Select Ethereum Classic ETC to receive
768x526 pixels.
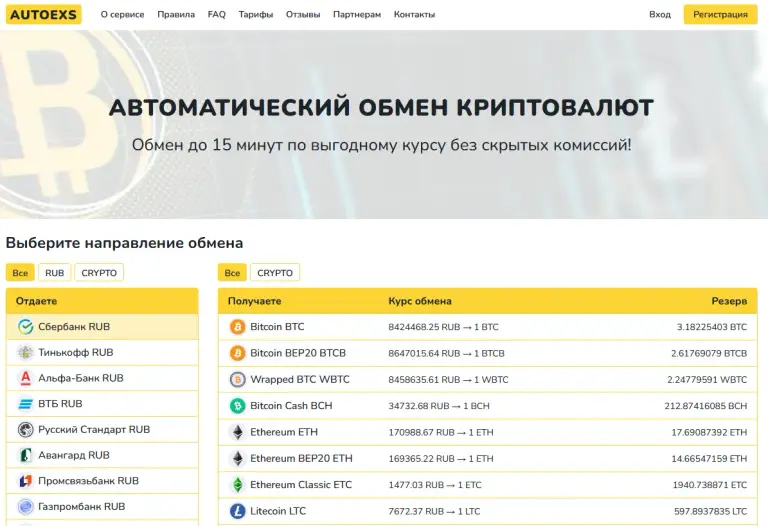[x=488, y=485]
